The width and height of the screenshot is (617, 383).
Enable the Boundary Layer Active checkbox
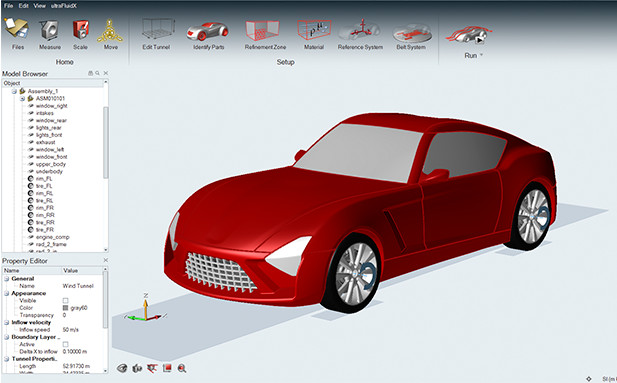65,344
